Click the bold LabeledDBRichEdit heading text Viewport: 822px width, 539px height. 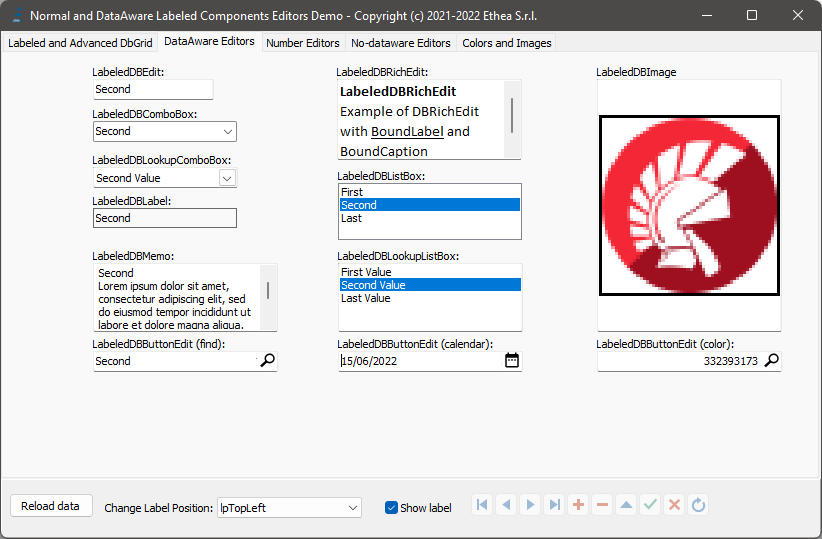pyautogui.click(x=398, y=92)
